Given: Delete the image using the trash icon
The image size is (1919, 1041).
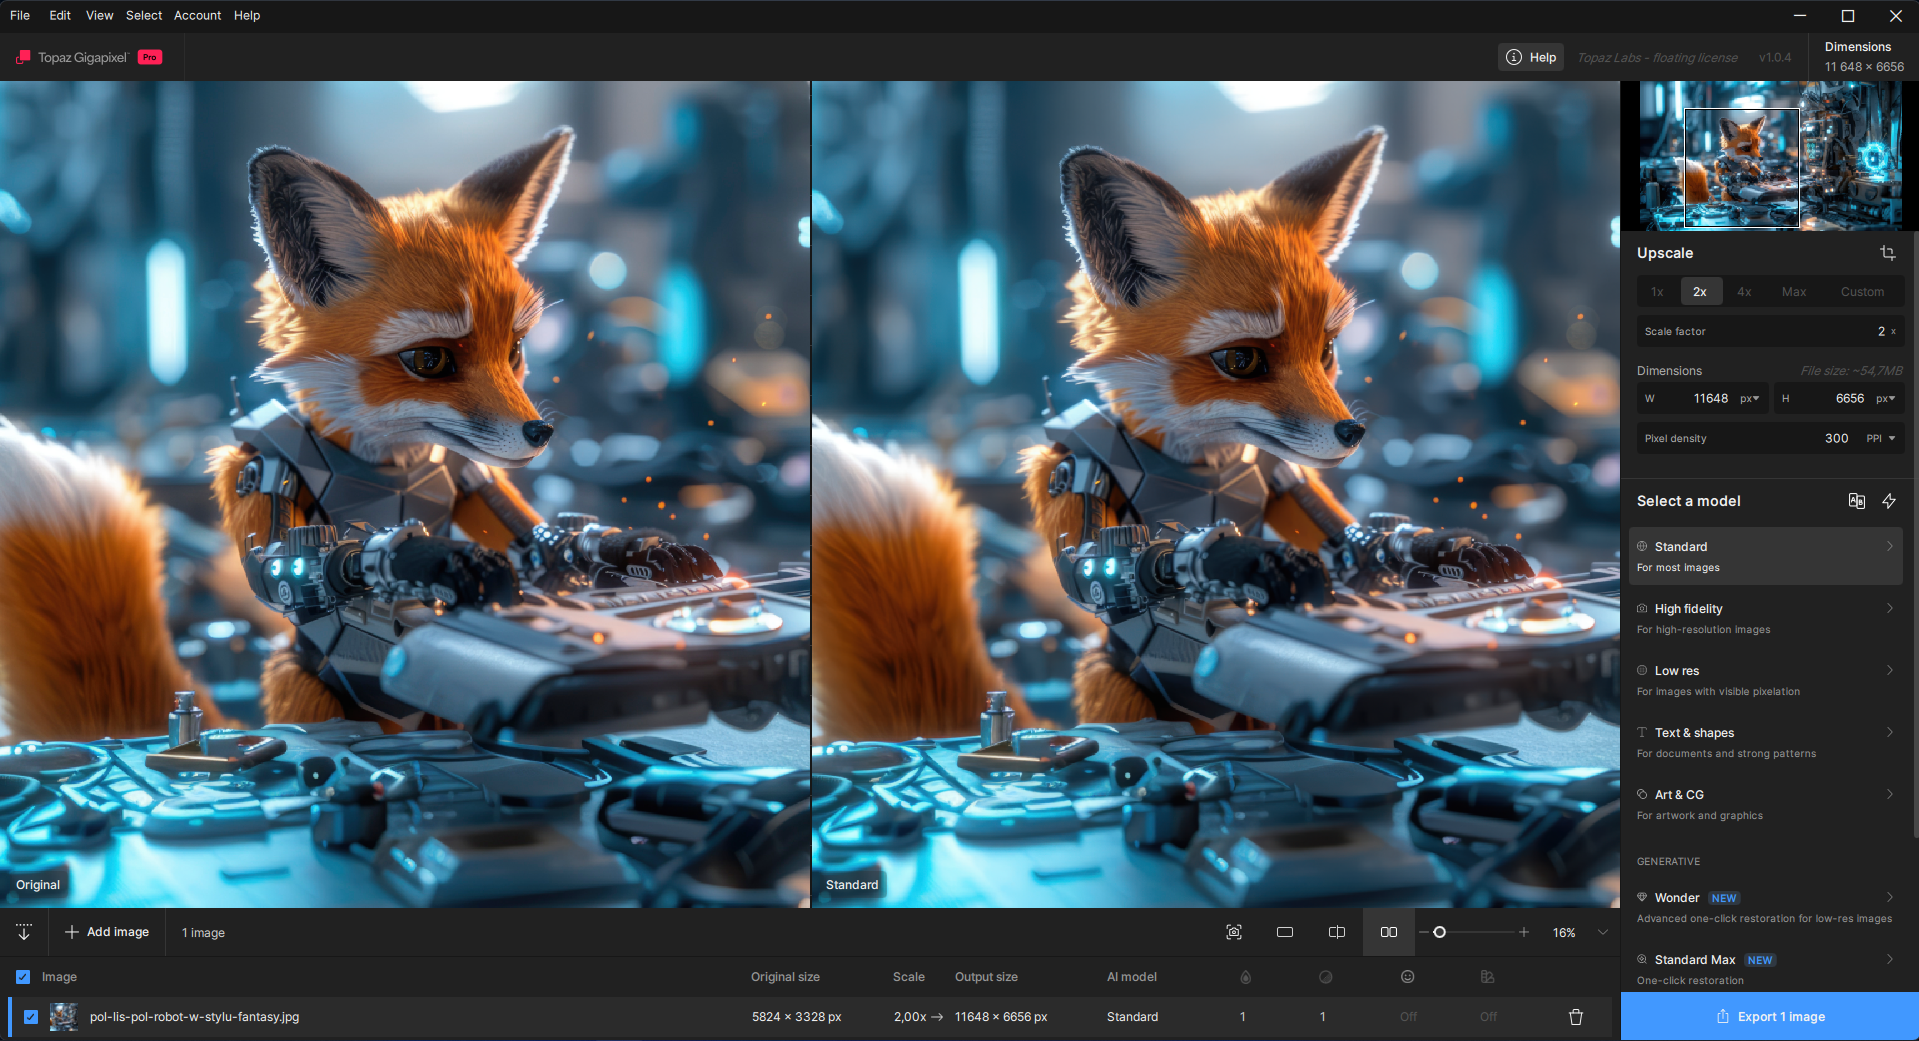Looking at the screenshot, I should point(1576,1017).
